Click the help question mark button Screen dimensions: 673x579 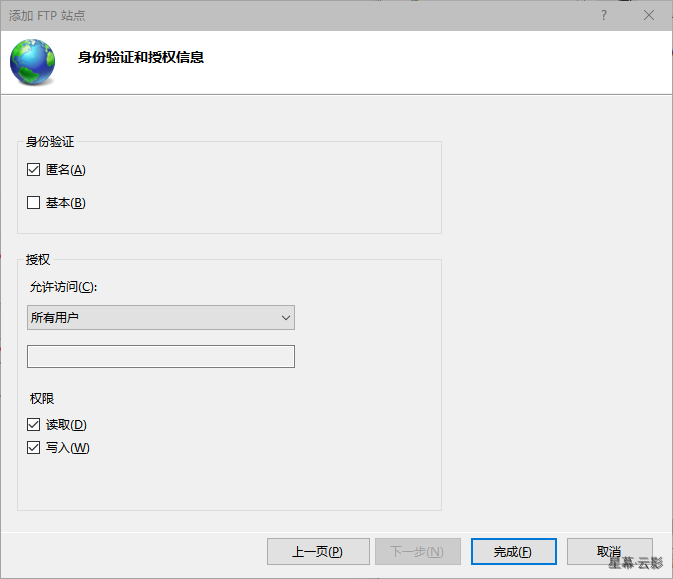[604, 15]
